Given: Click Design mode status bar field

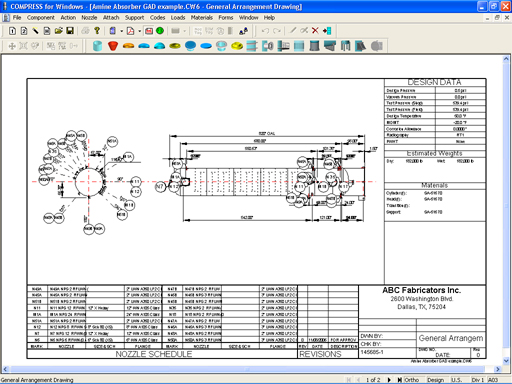Looking at the screenshot, I should 435,380.
